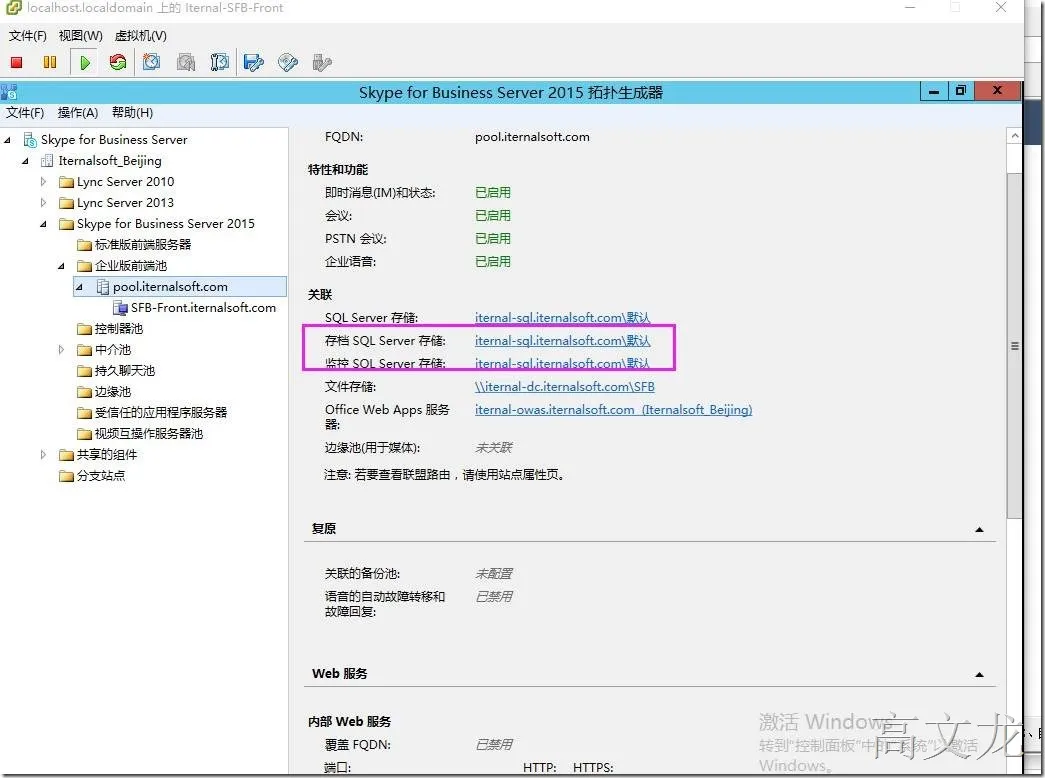Screen dimensions: 1045x778
Task: Take a snapshot with the clock camera icon
Action: [x=152, y=63]
